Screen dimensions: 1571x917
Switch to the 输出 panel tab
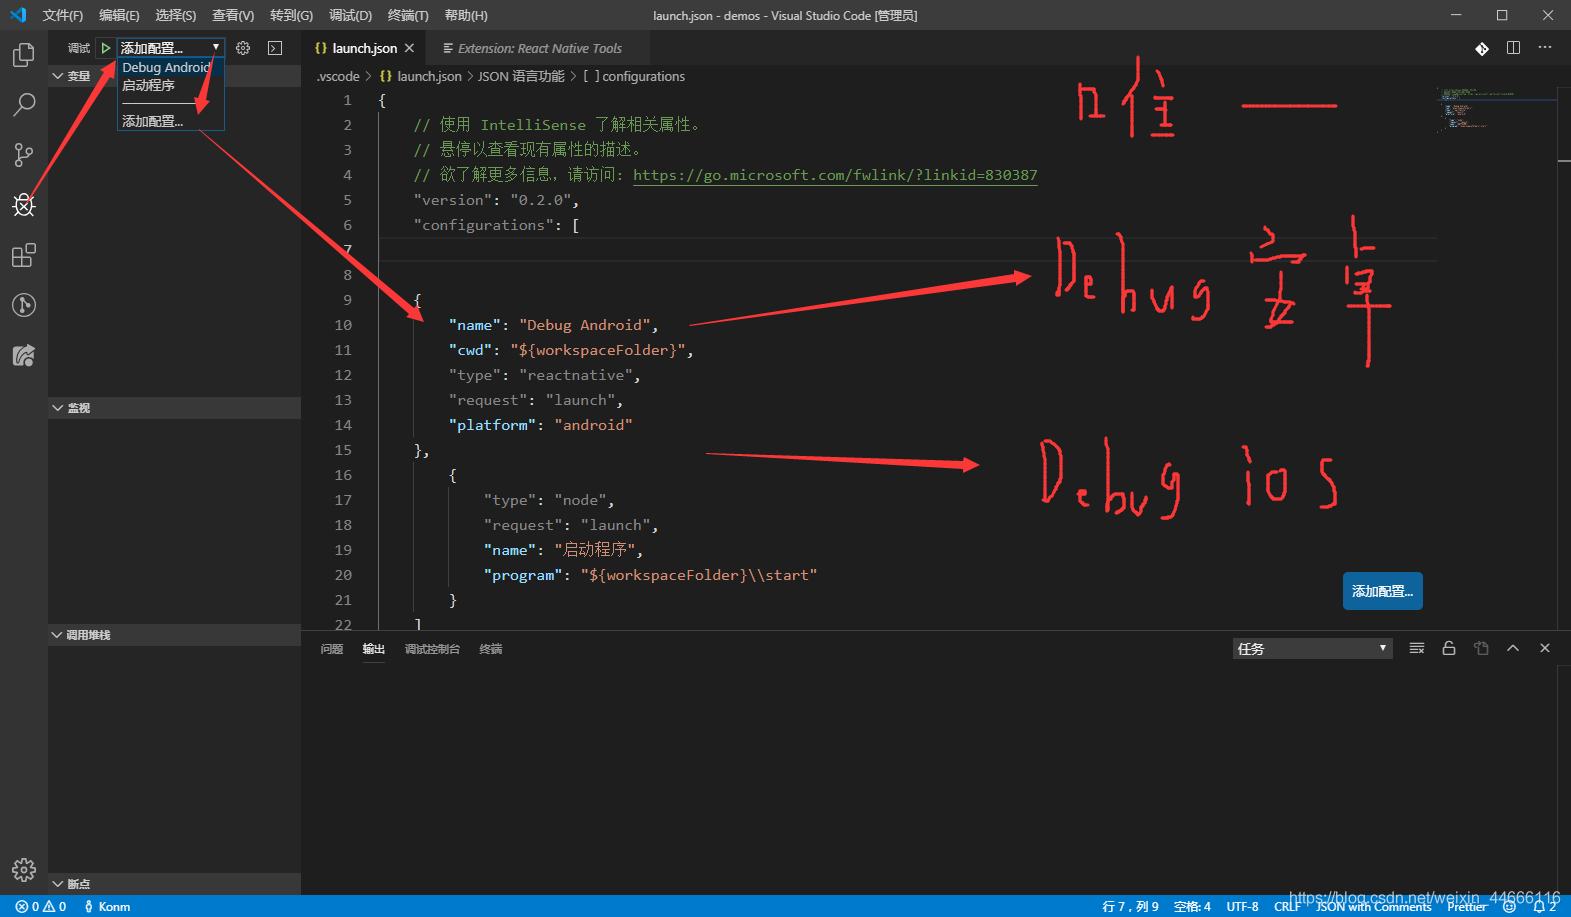[x=374, y=649]
